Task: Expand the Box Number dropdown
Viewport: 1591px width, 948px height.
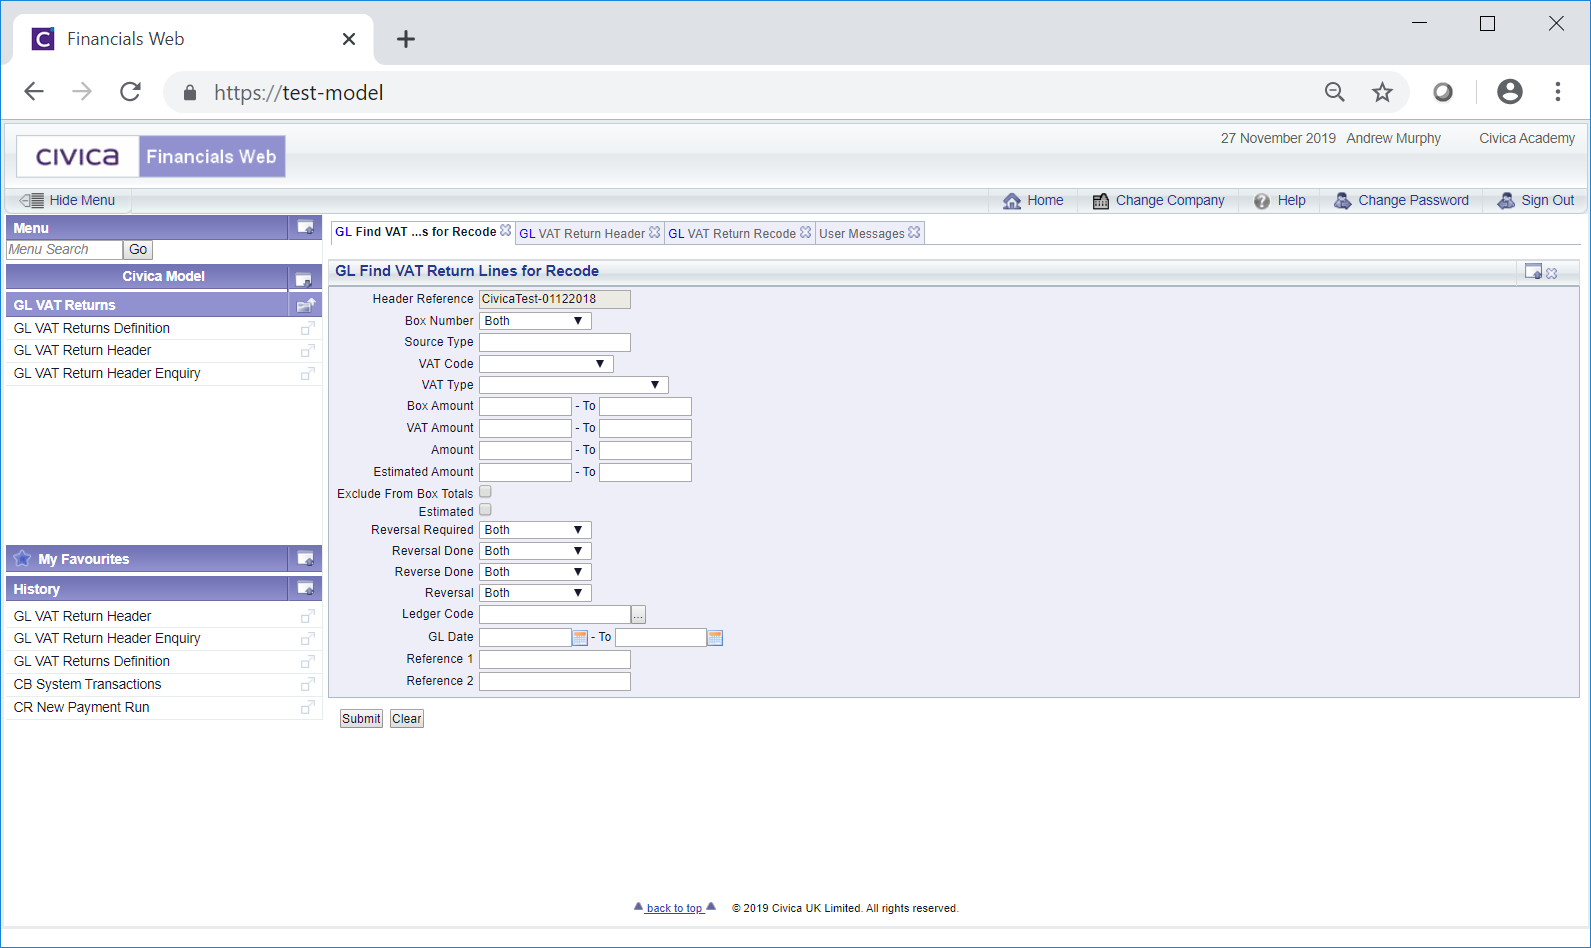Action: [535, 321]
